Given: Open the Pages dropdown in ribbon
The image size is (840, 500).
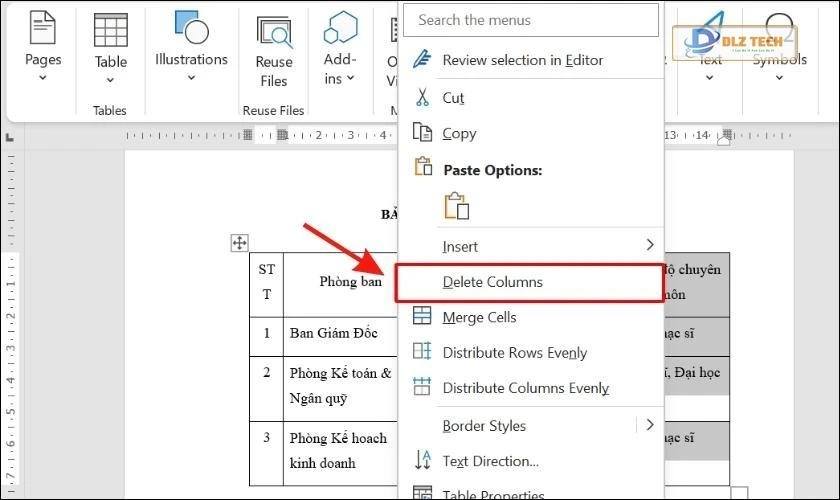Looking at the screenshot, I should pos(43,50).
